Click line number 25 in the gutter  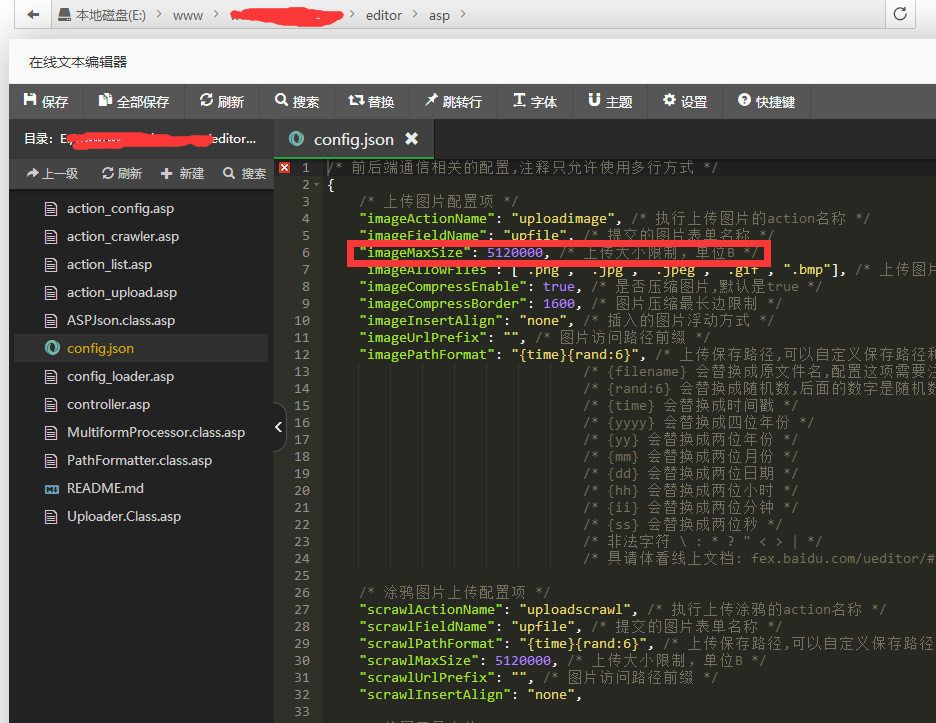[x=302, y=576]
